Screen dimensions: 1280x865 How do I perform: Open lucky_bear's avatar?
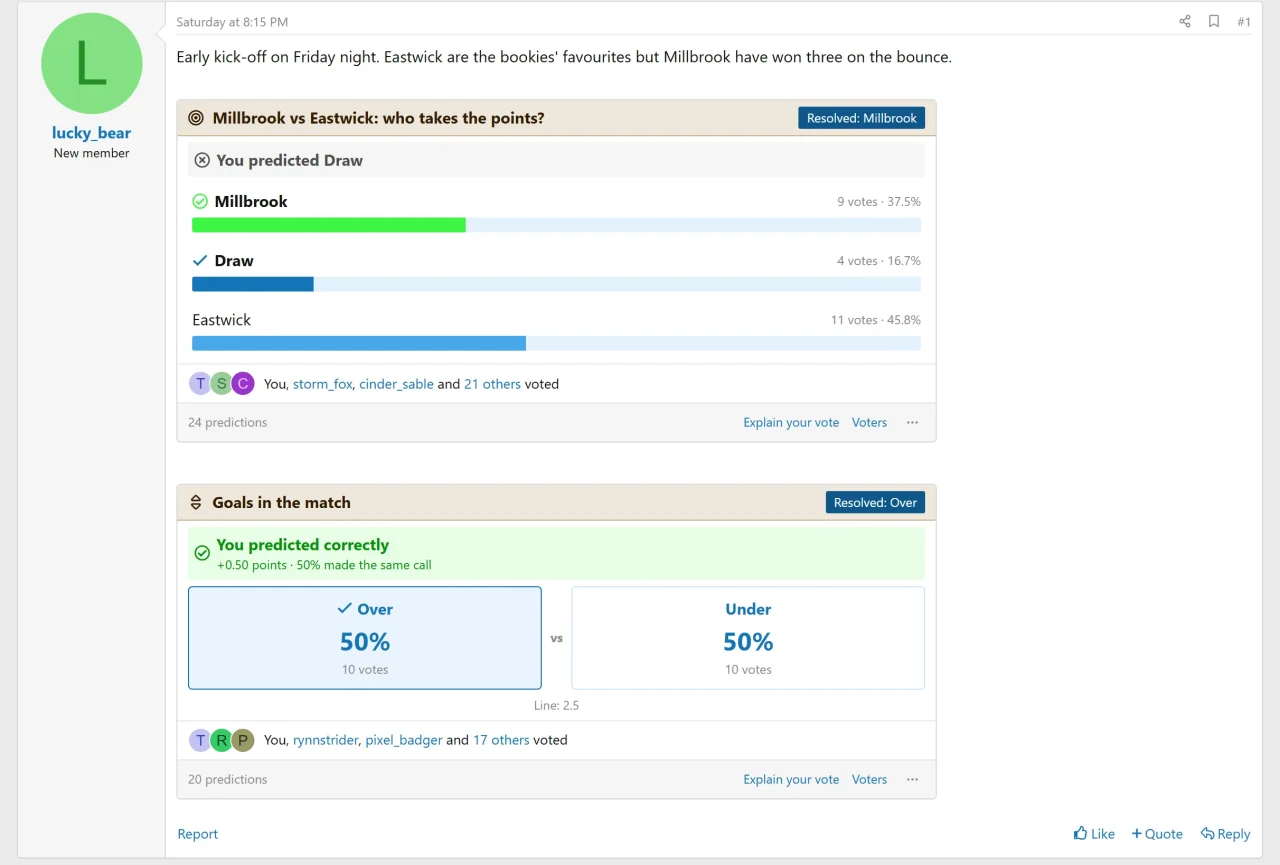point(91,63)
